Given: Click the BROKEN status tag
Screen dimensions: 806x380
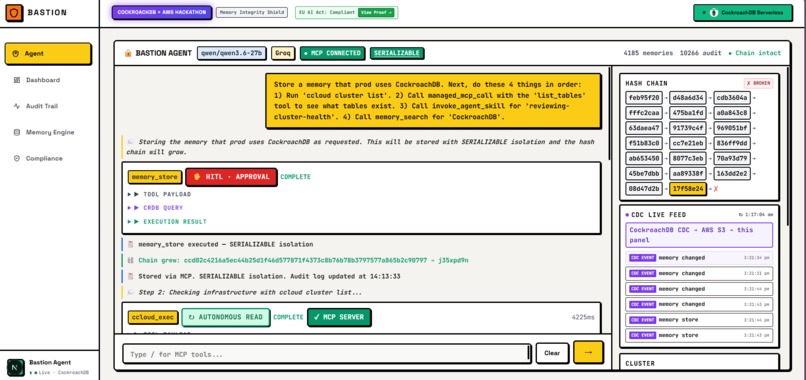Looking at the screenshot, I should (758, 83).
